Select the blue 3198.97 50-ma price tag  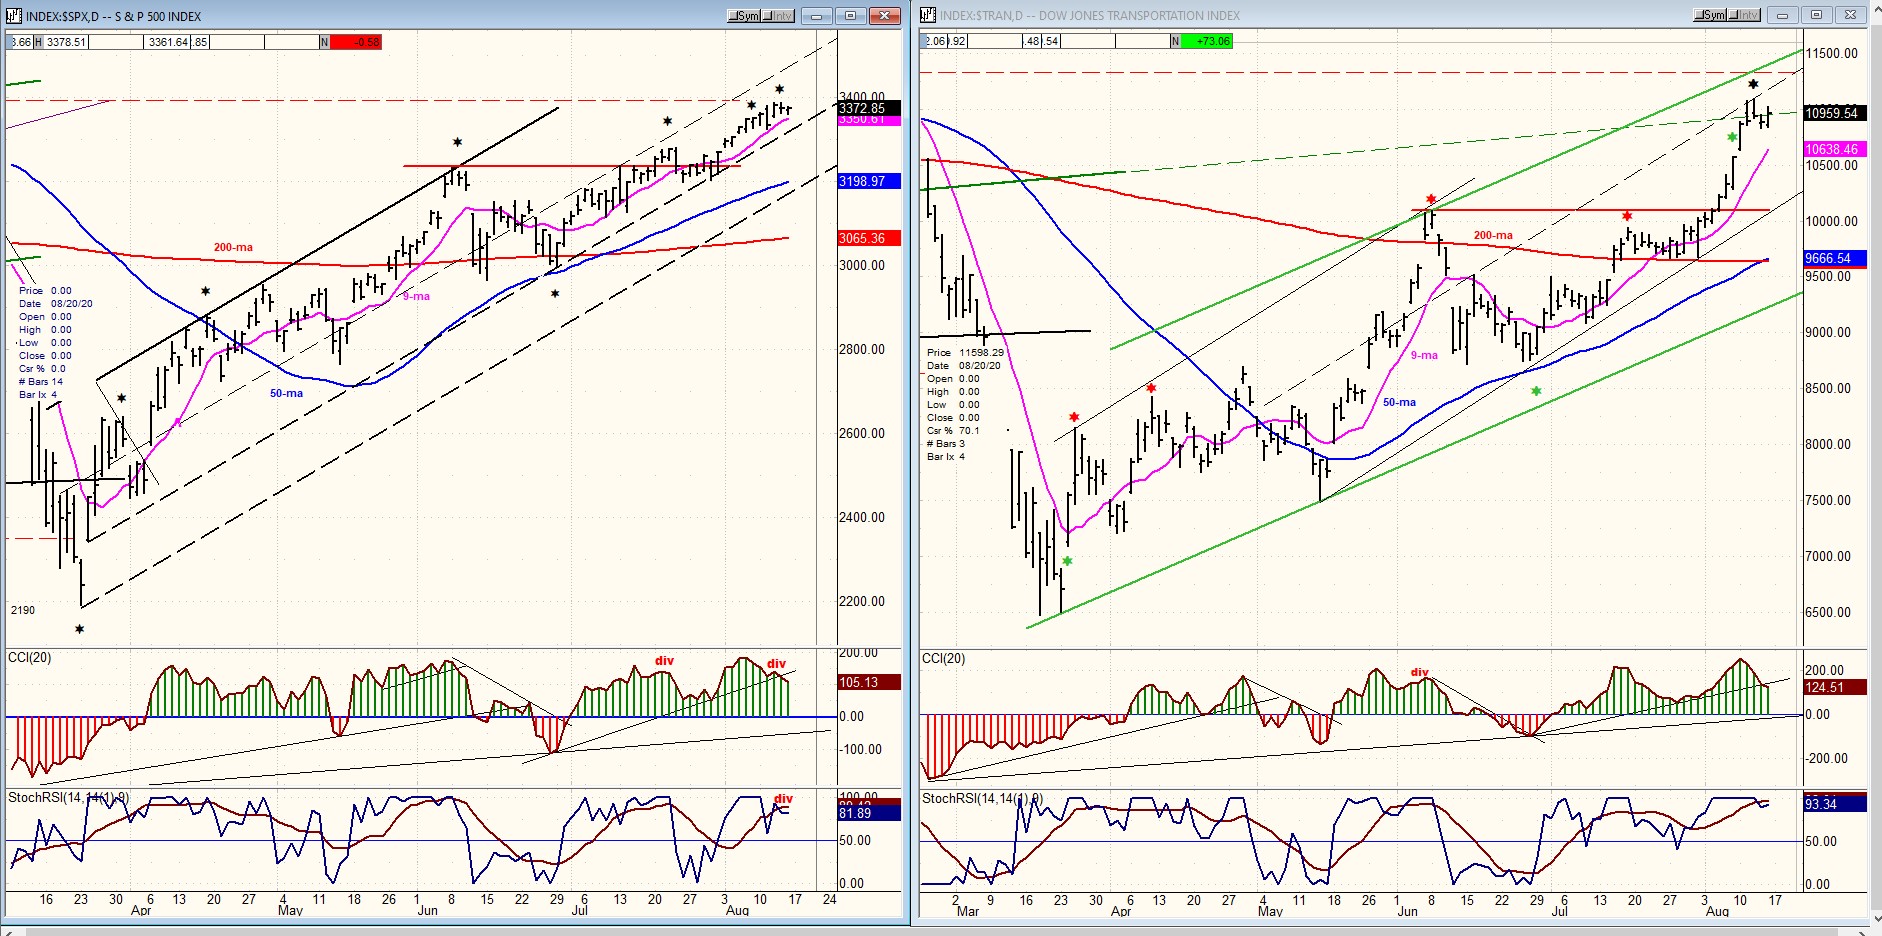click(867, 181)
